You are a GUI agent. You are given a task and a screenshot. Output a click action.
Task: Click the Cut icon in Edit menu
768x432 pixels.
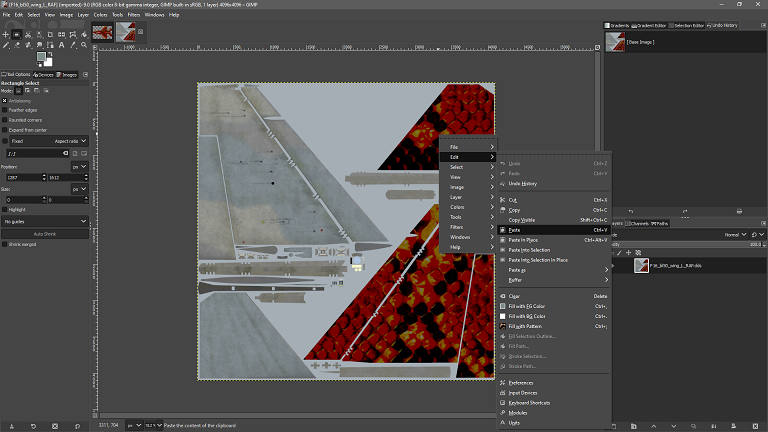tap(502, 200)
